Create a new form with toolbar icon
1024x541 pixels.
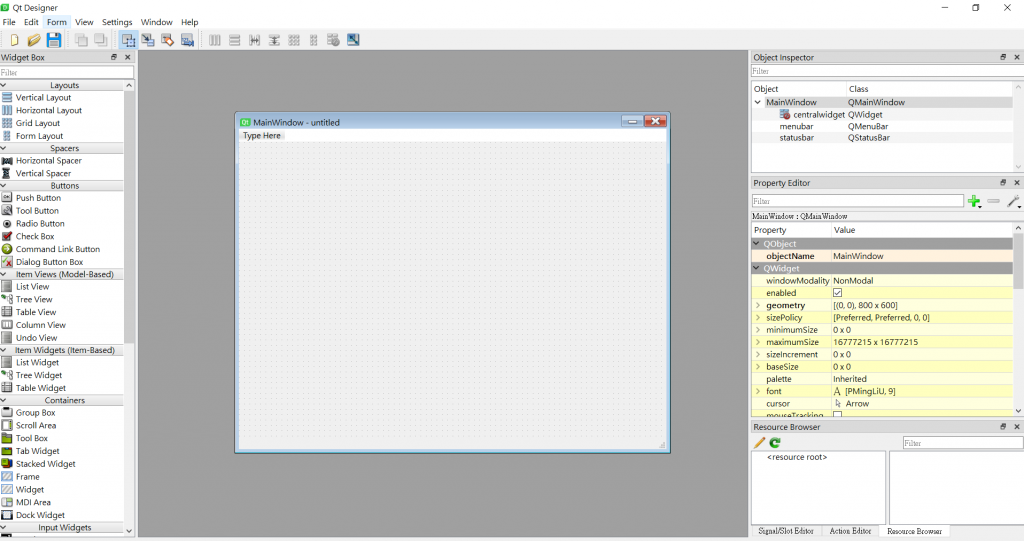pyautogui.click(x=14, y=41)
